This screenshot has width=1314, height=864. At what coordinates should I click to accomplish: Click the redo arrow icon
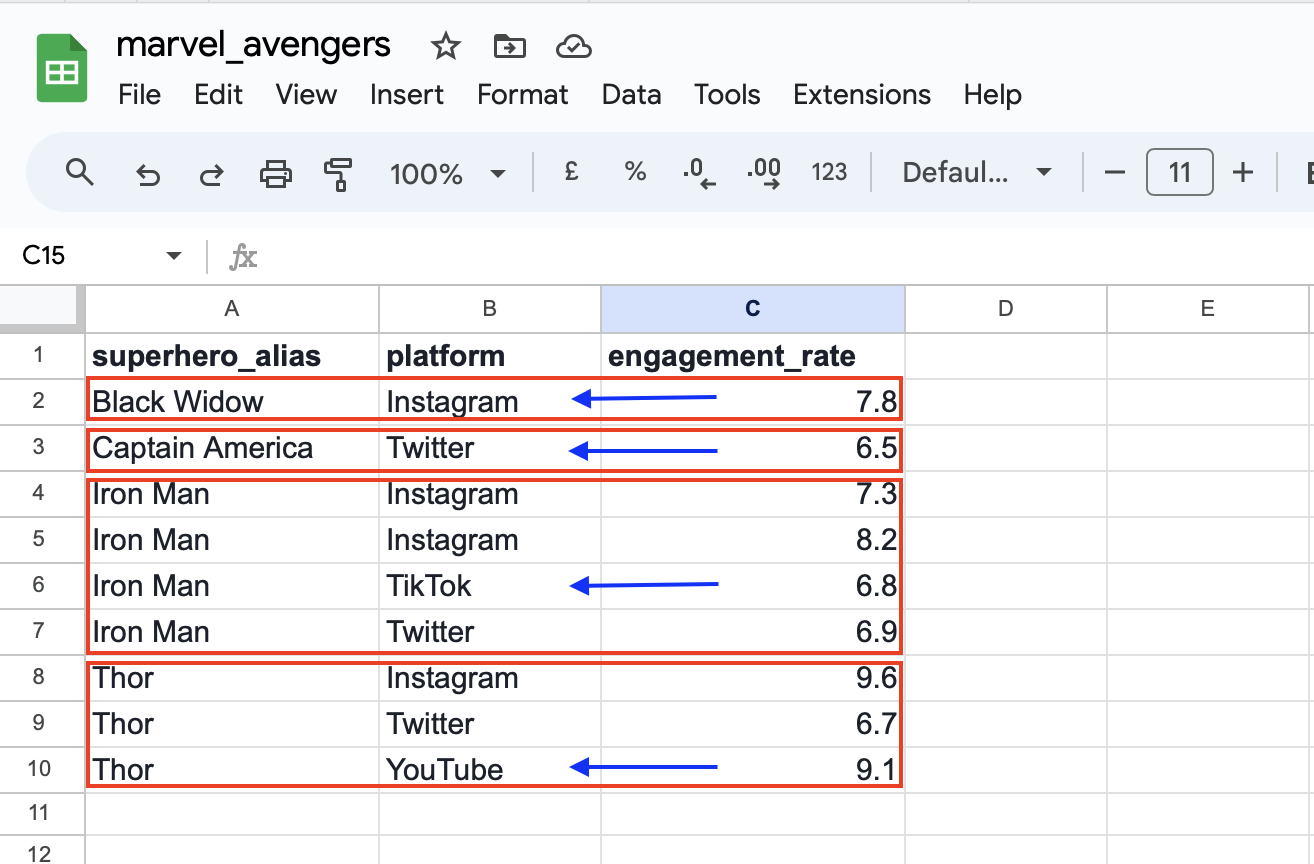[211, 174]
